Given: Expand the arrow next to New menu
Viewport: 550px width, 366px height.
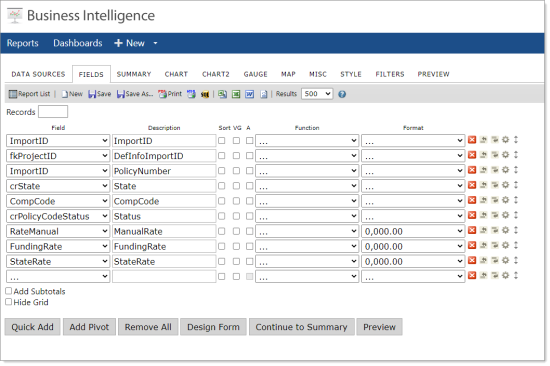Looking at the screenshot, I should tap(155, 43).
